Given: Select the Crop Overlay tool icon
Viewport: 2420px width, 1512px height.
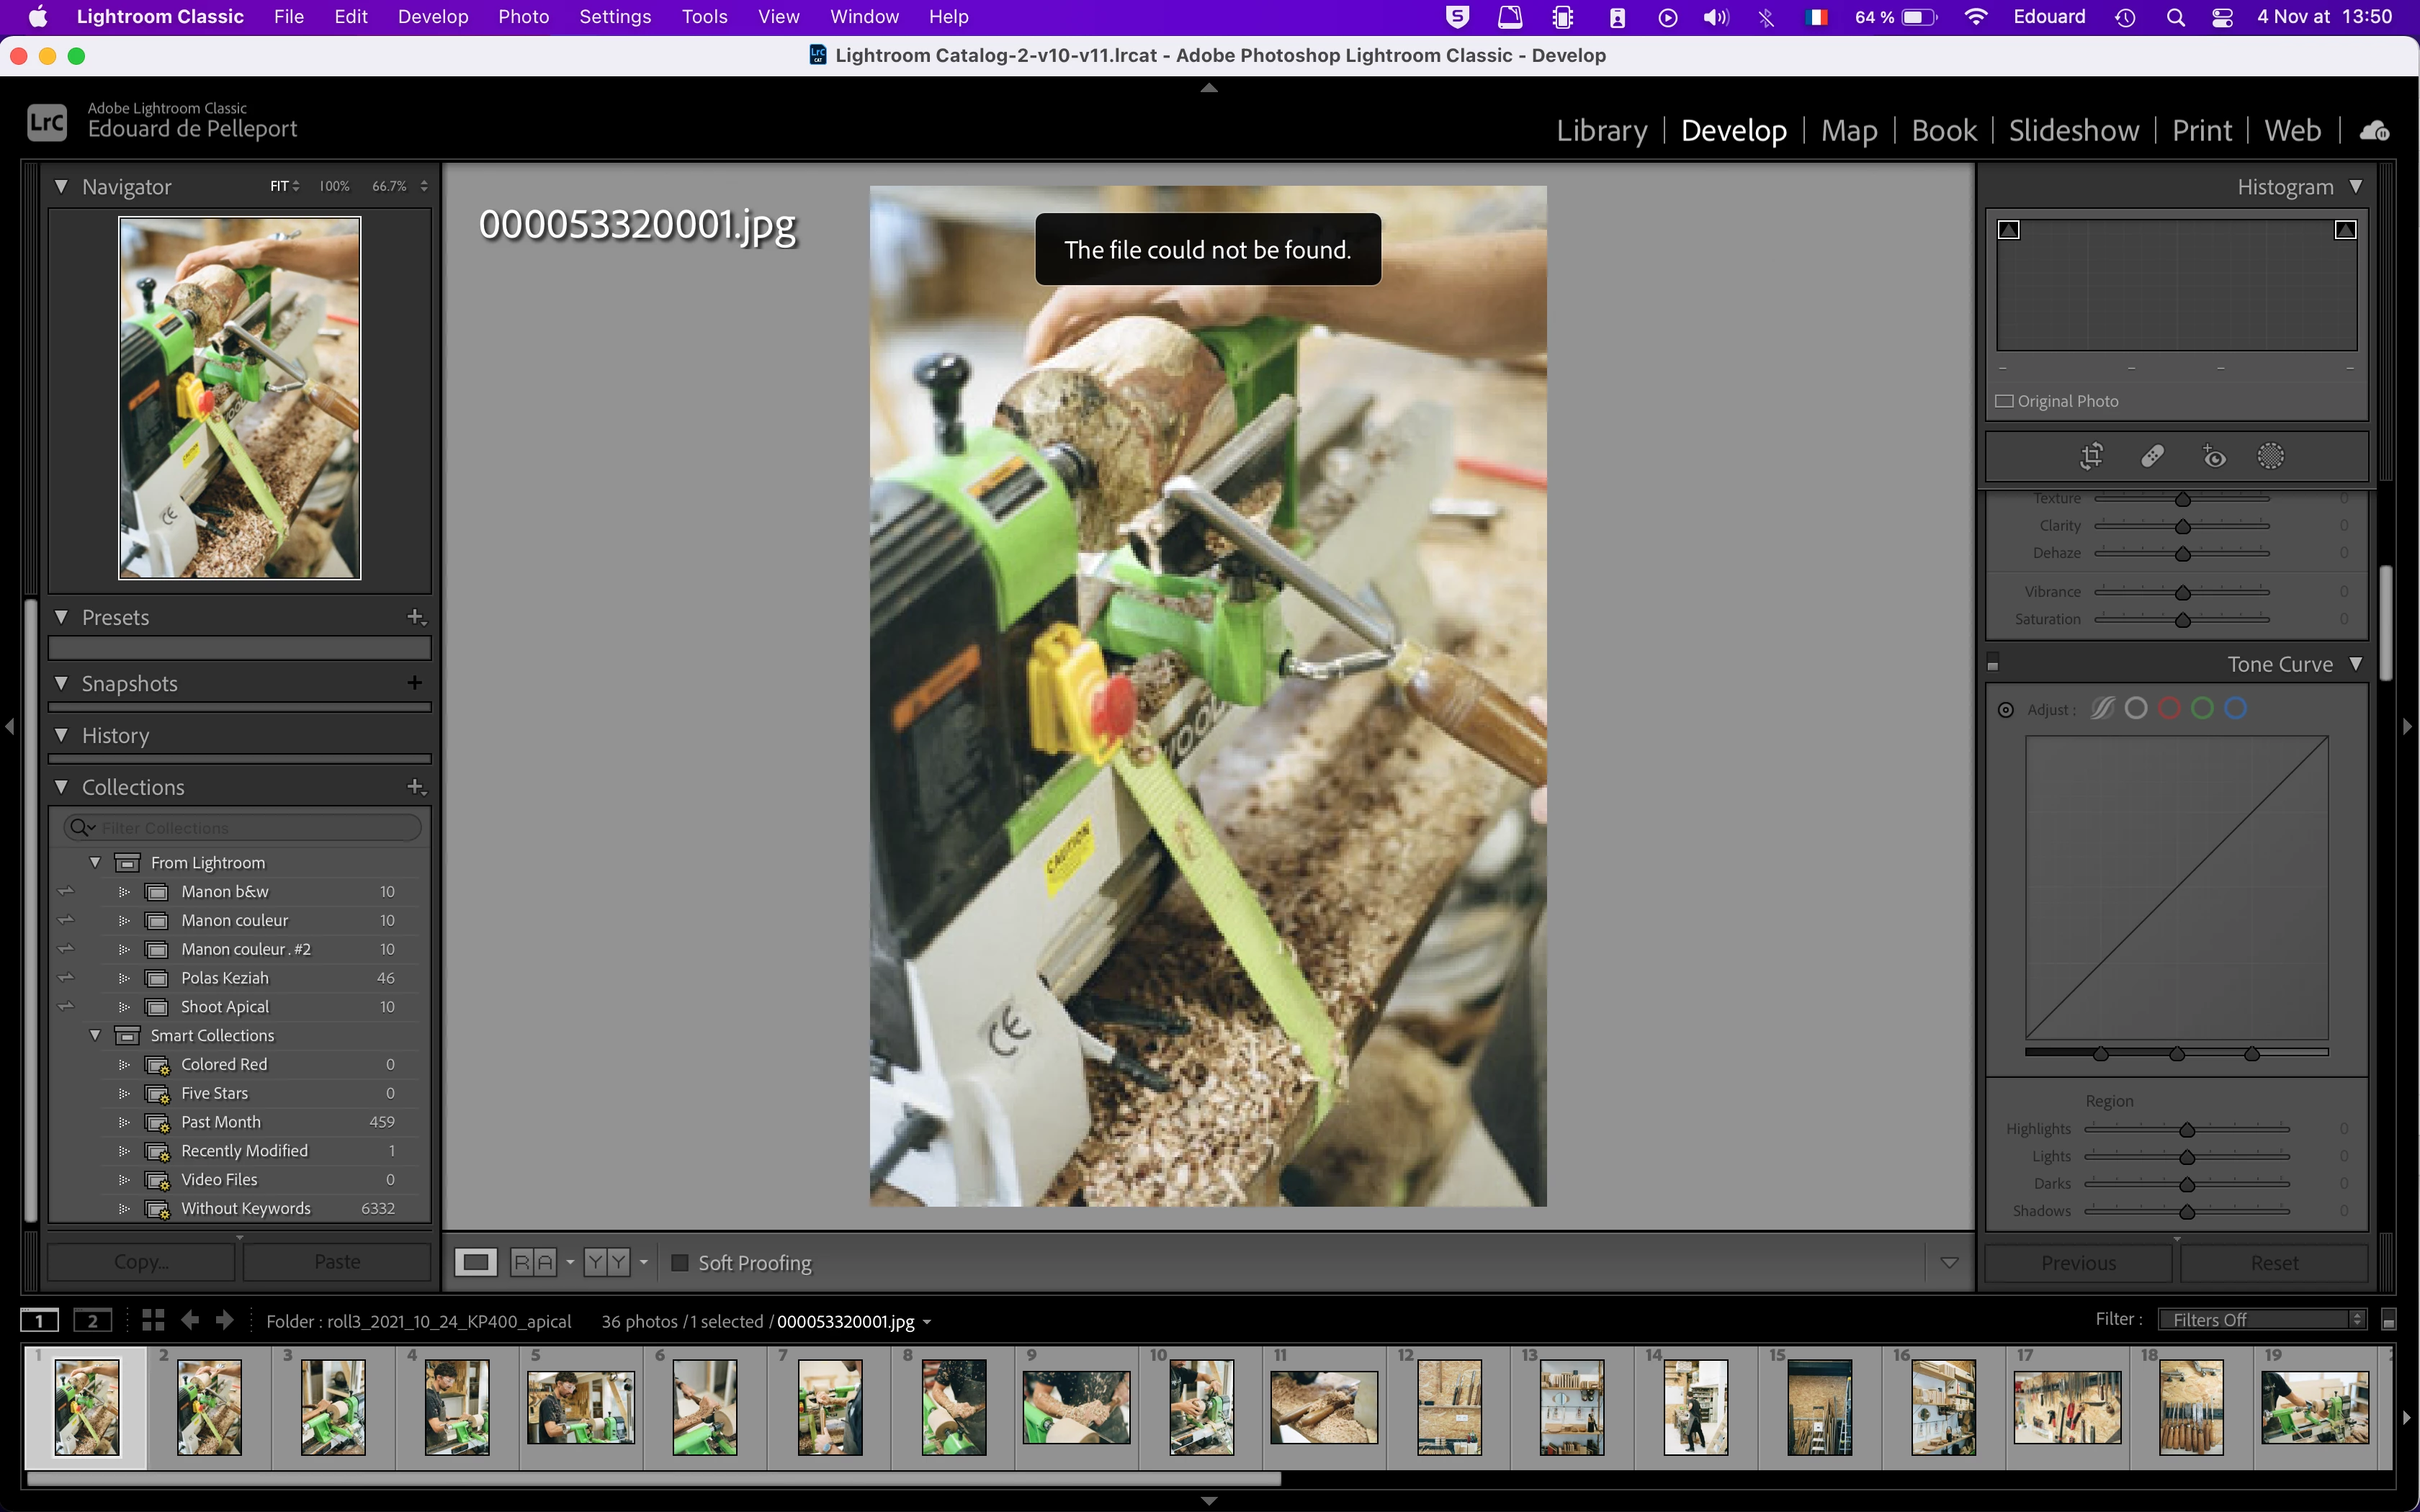Looking at the screenshot, I should coord(2091,456).
